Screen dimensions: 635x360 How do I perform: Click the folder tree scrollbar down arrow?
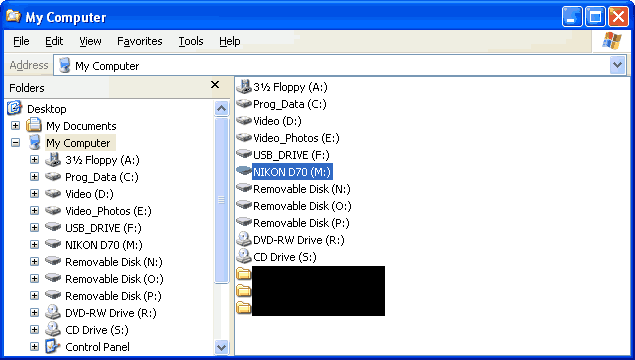click(x=222, y=347)
